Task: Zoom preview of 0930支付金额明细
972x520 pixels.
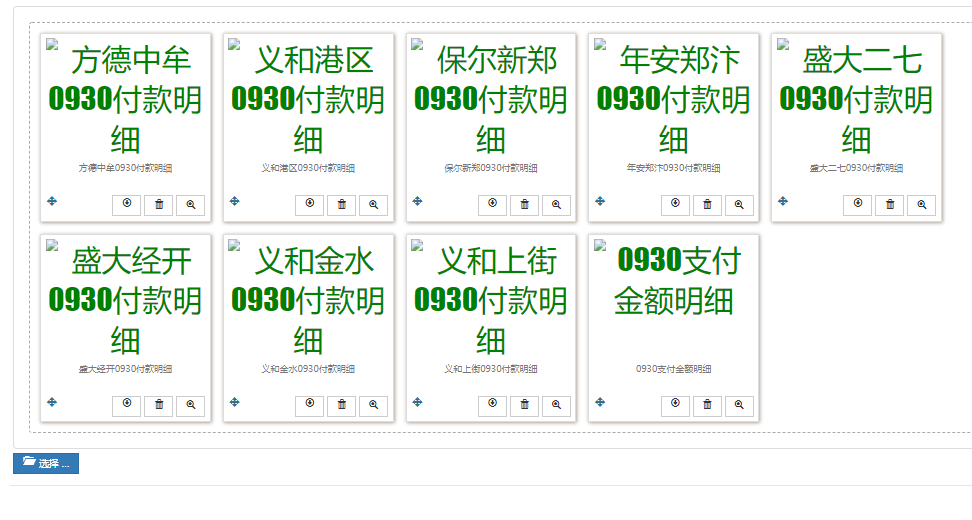Action: click(x=740, y=406)
